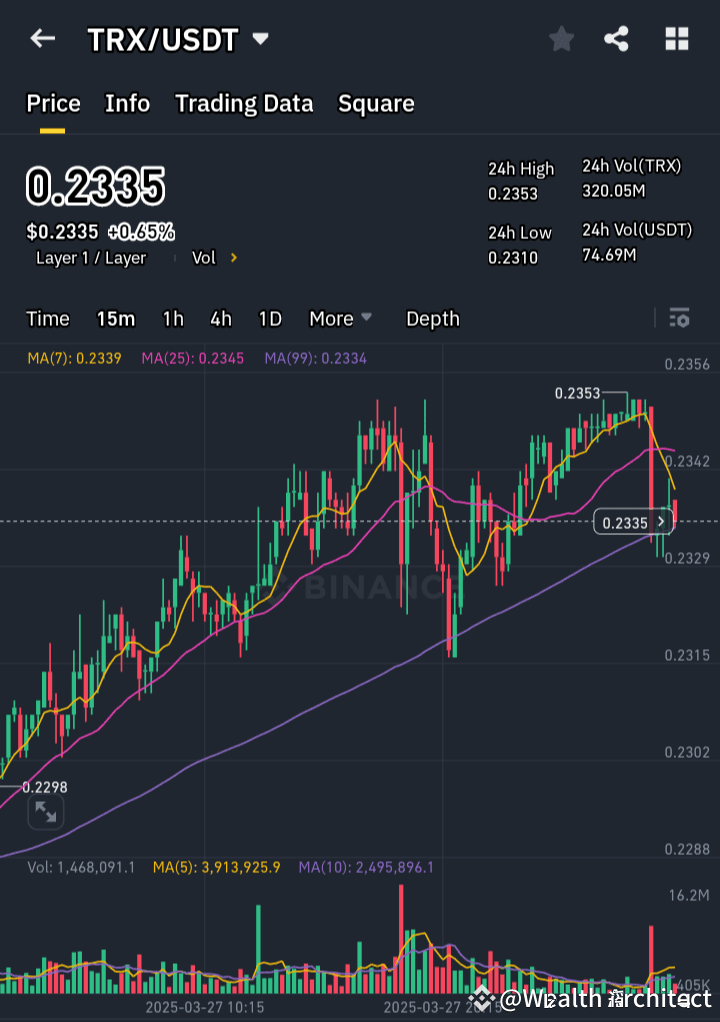Select the Time axis option
This screenshot has height=1022, width=720.
point(47,318)
